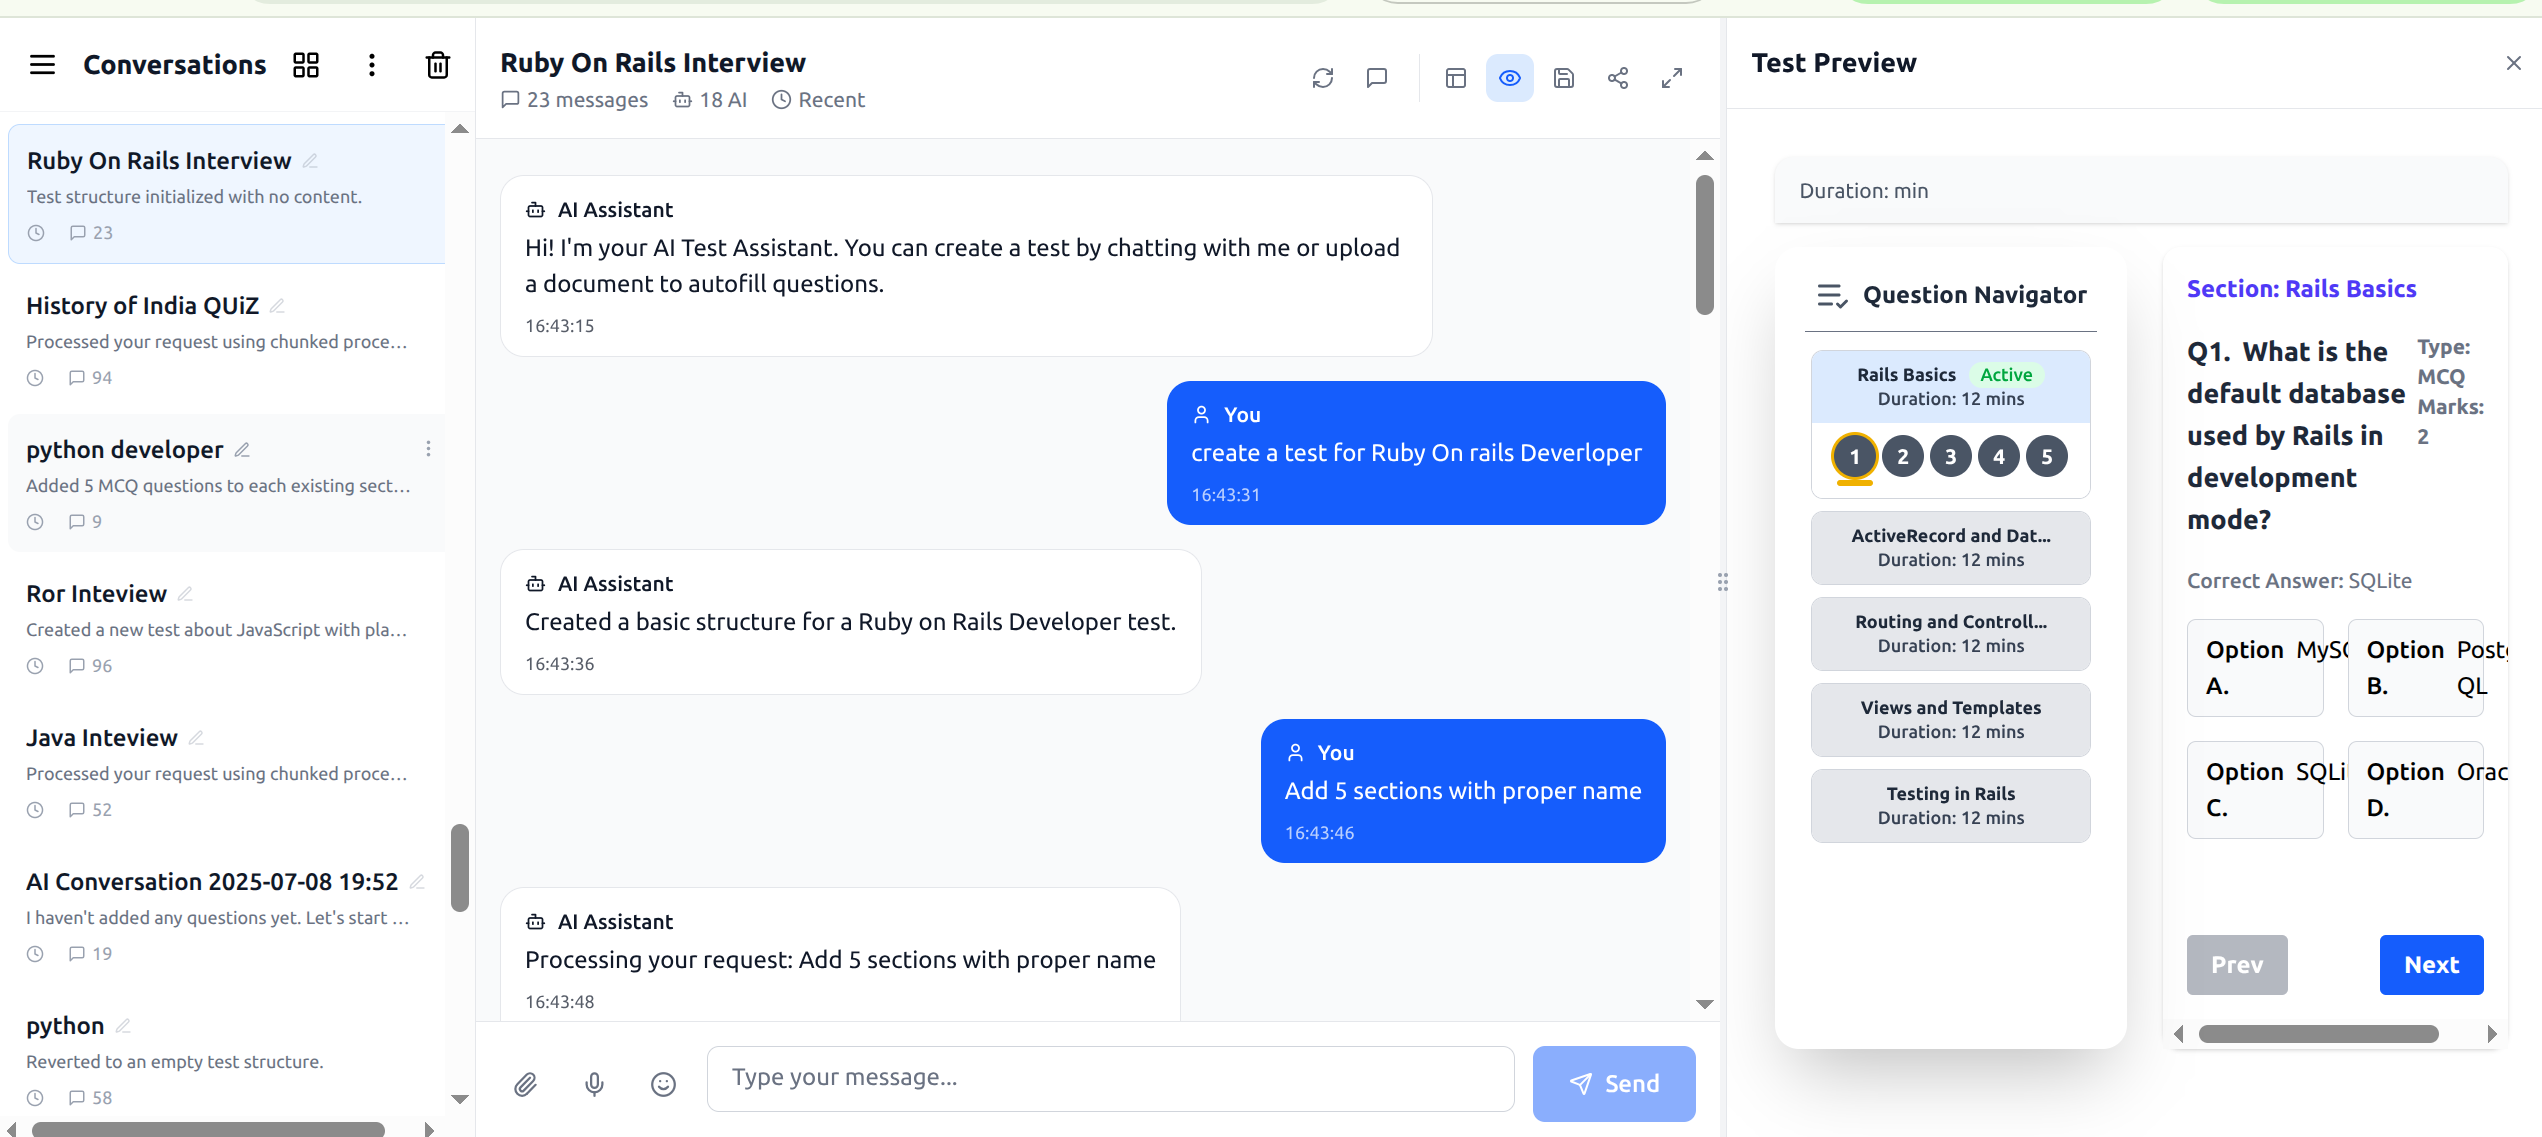Click the Next question button

point(2431,964)
